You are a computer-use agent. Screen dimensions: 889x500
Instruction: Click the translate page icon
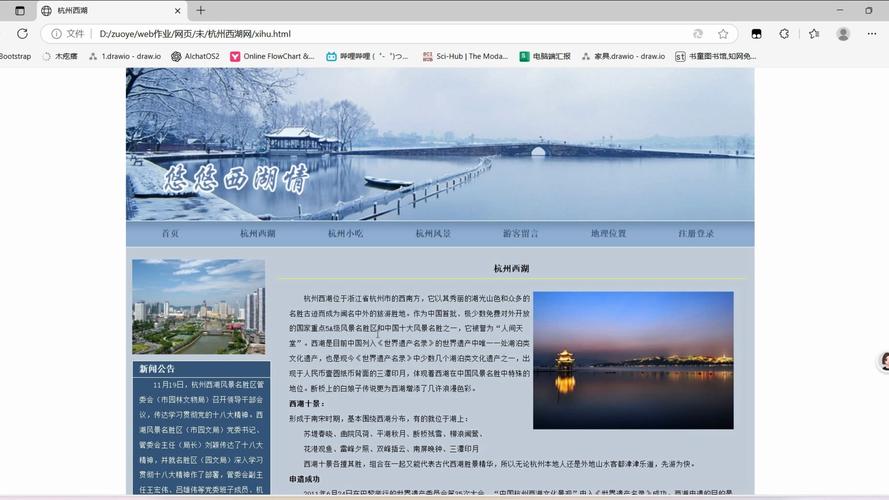[698, 34]
